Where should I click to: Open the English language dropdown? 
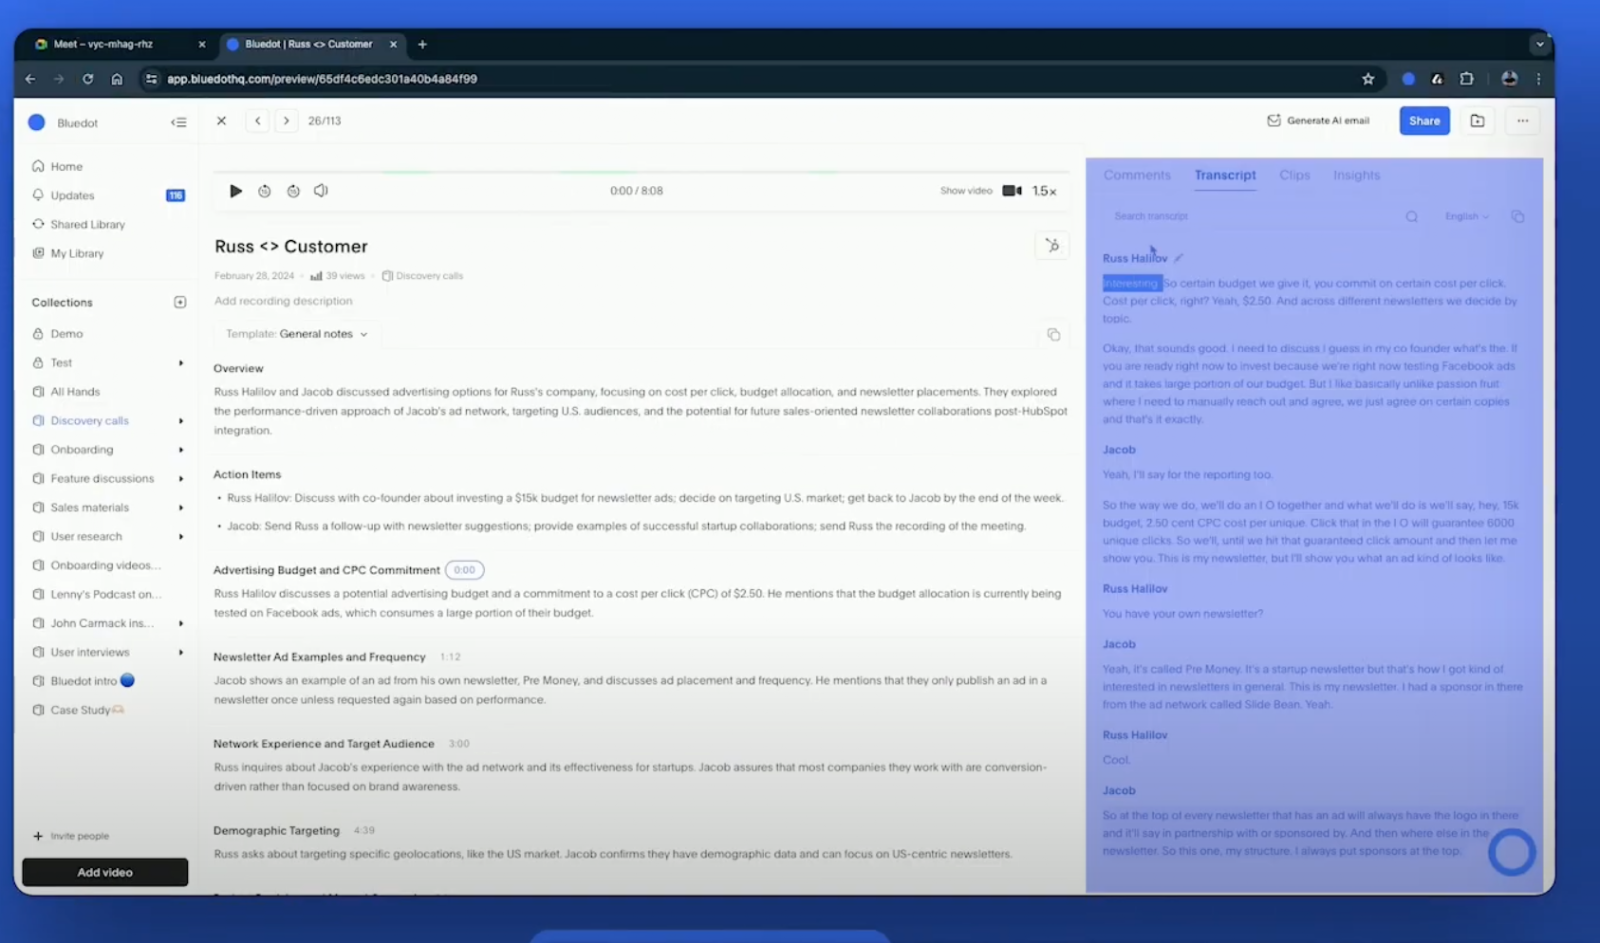tap(1466, 217)
